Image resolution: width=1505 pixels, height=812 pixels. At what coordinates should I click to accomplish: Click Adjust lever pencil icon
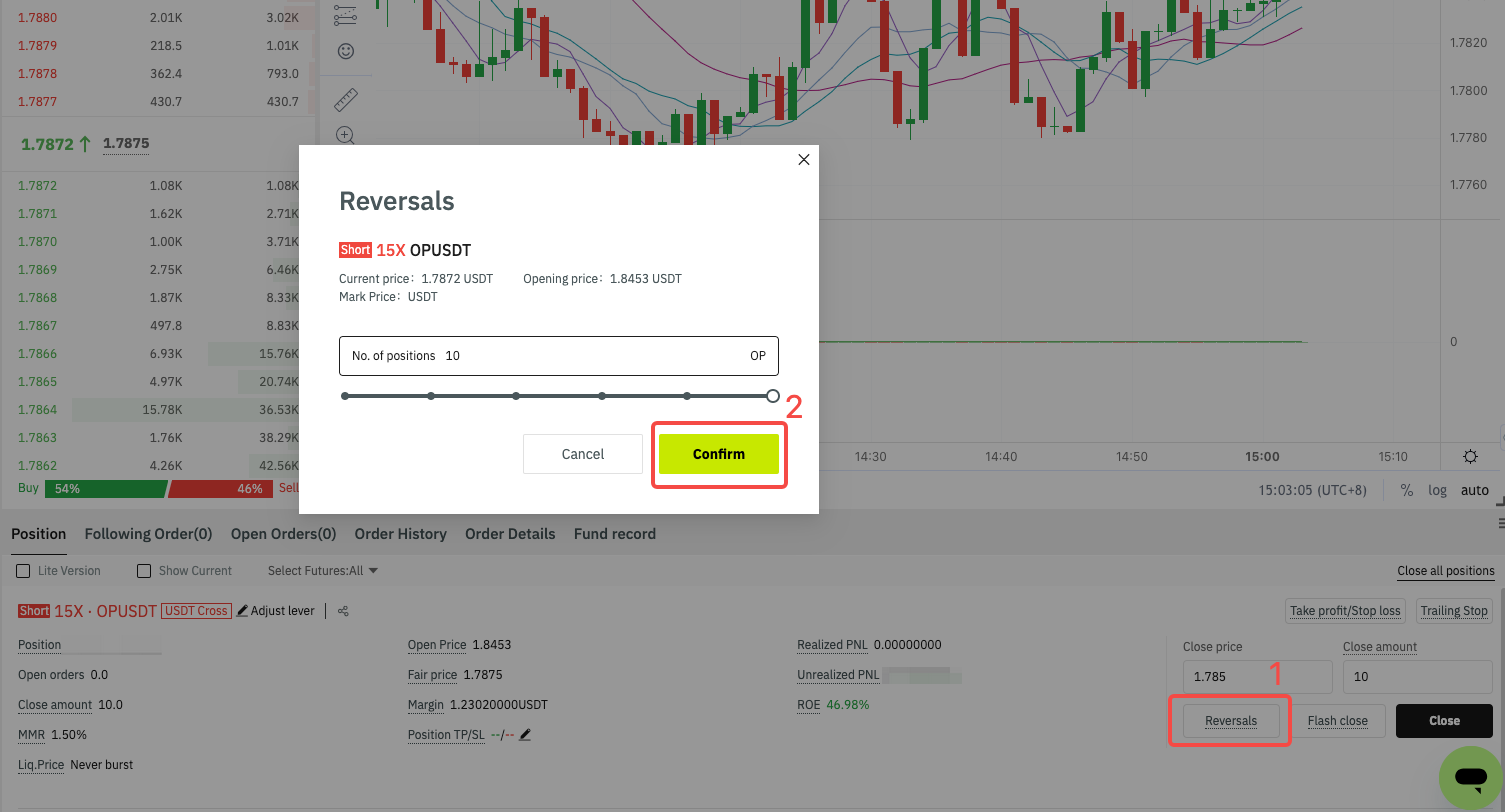point(242,611)
